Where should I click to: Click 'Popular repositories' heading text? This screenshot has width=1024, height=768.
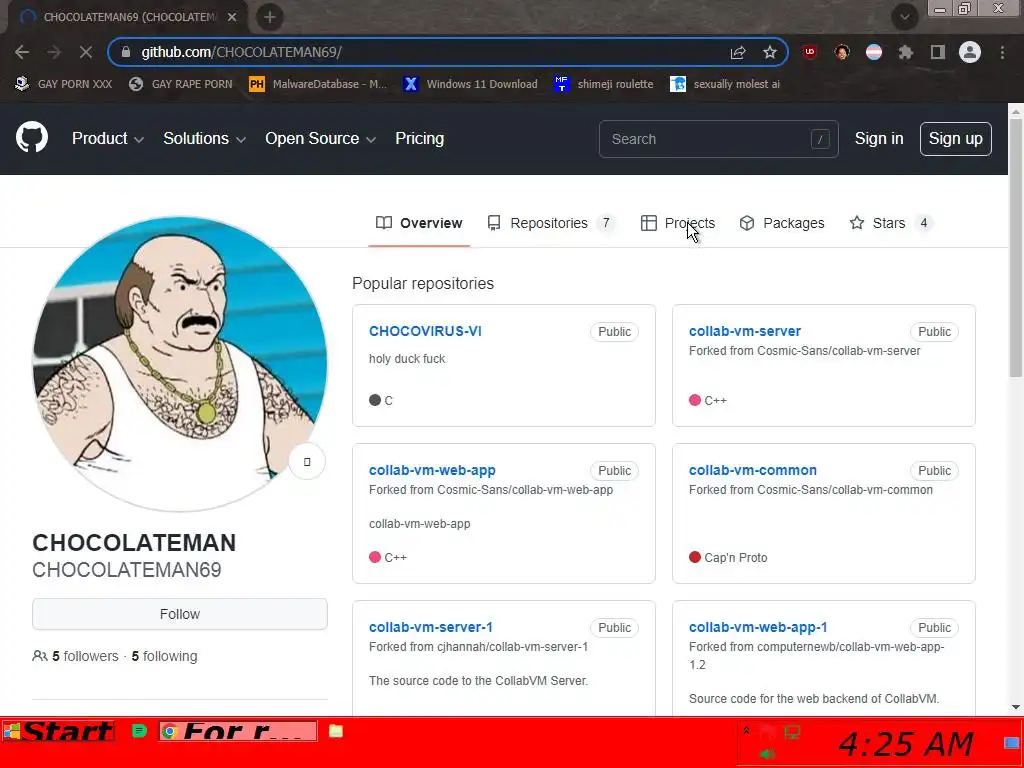click(423, 283)
